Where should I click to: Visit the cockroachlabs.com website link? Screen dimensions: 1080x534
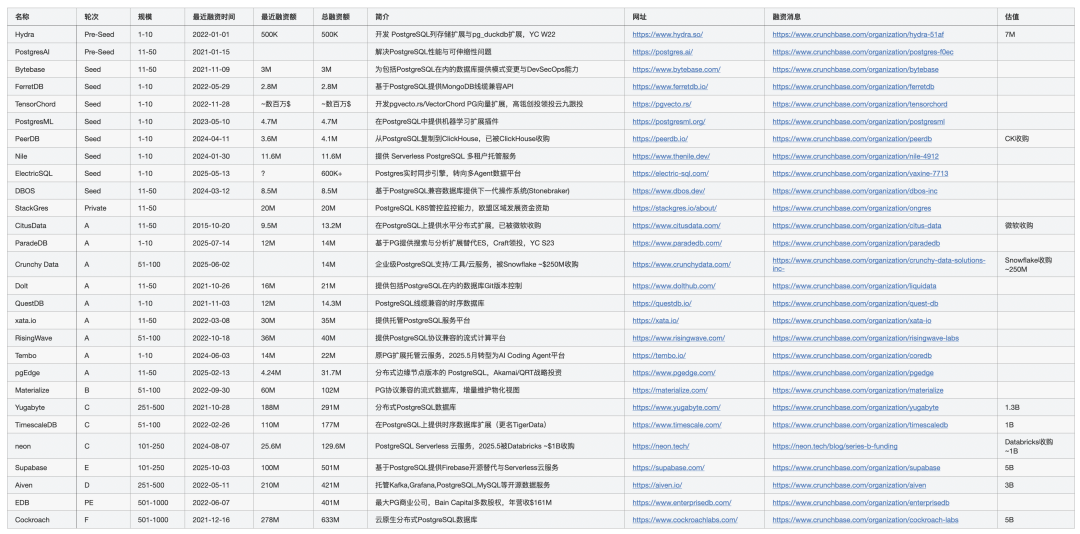tap(685, 520)
